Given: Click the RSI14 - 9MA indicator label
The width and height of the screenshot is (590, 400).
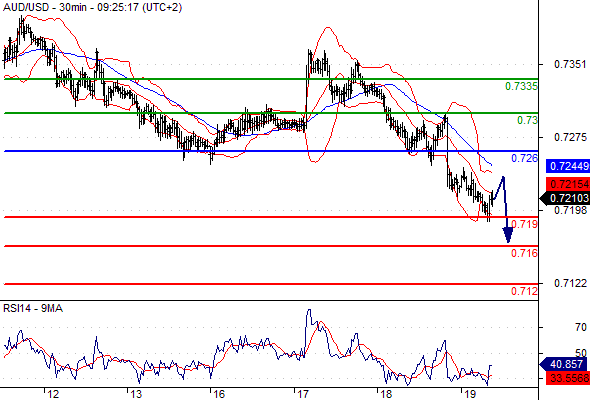Looking at the screenshot, I should (33, 309).
